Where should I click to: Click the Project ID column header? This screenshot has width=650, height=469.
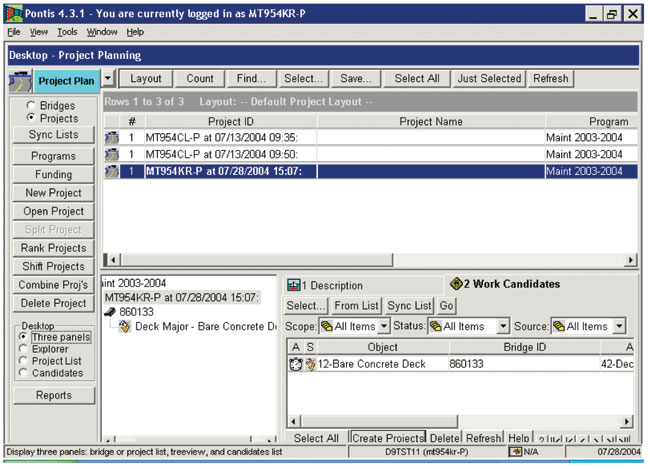point(230,121)
